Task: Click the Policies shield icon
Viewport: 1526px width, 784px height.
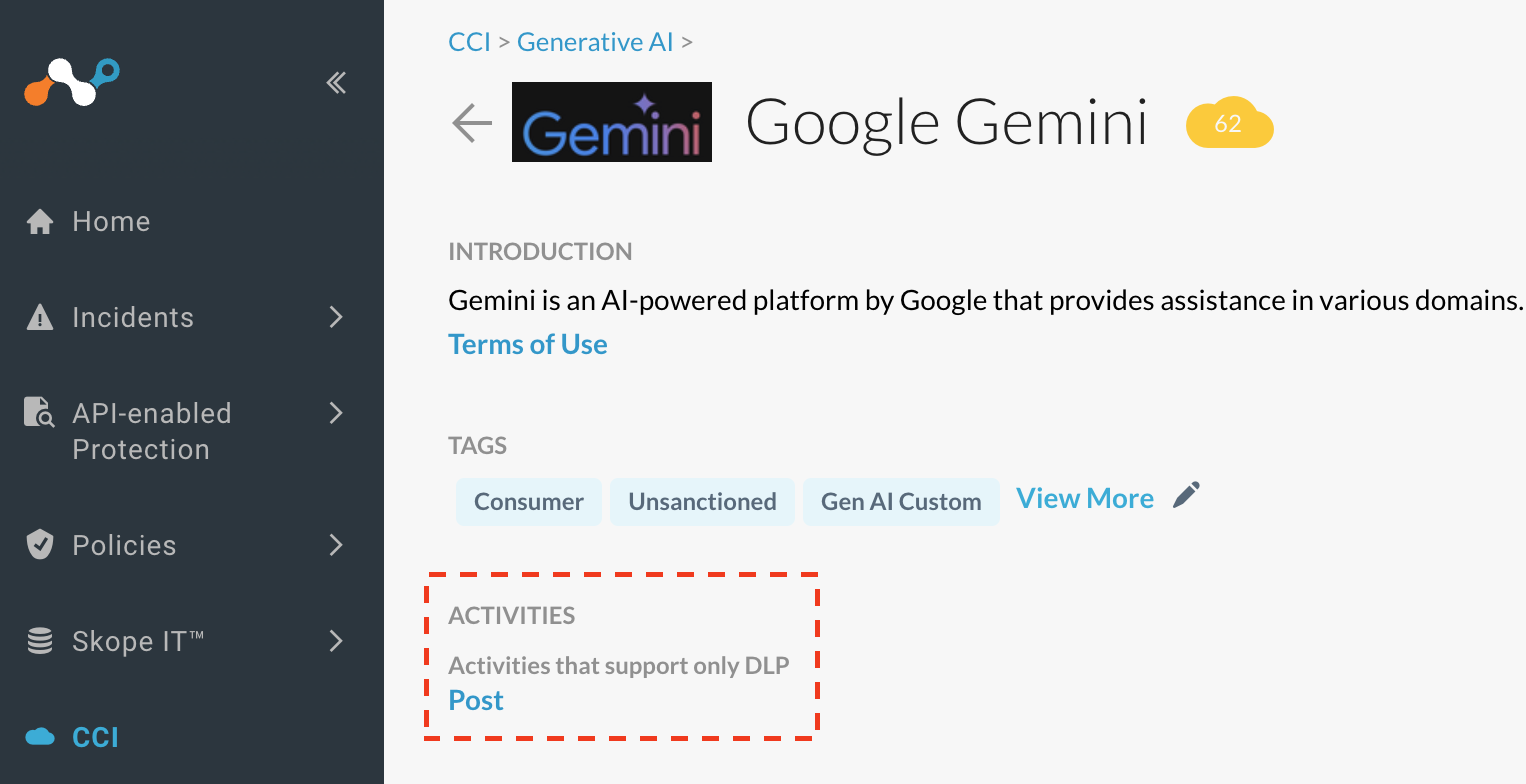Action: (x=40, y=545)
